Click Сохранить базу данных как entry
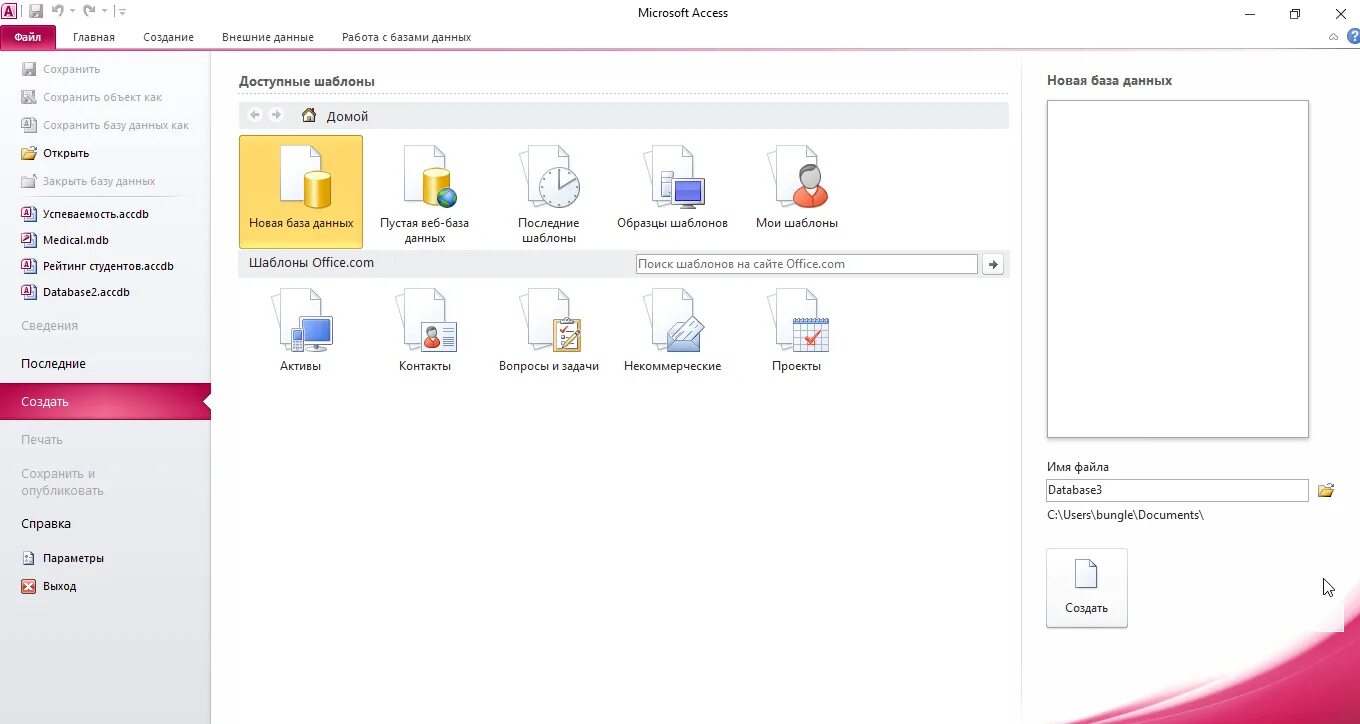This screenshot has height=724, width=1360. pyautogui.click(x=105, y=125)
